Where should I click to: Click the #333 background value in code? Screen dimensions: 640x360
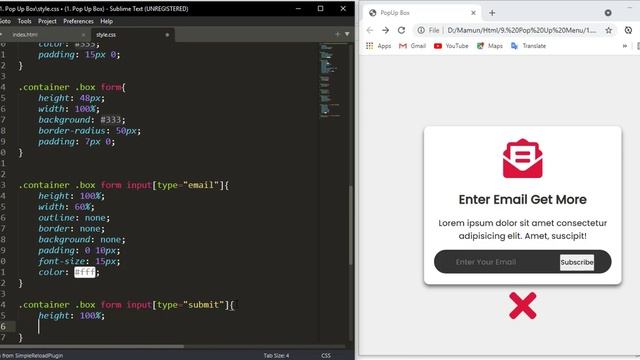coord(111,120)
